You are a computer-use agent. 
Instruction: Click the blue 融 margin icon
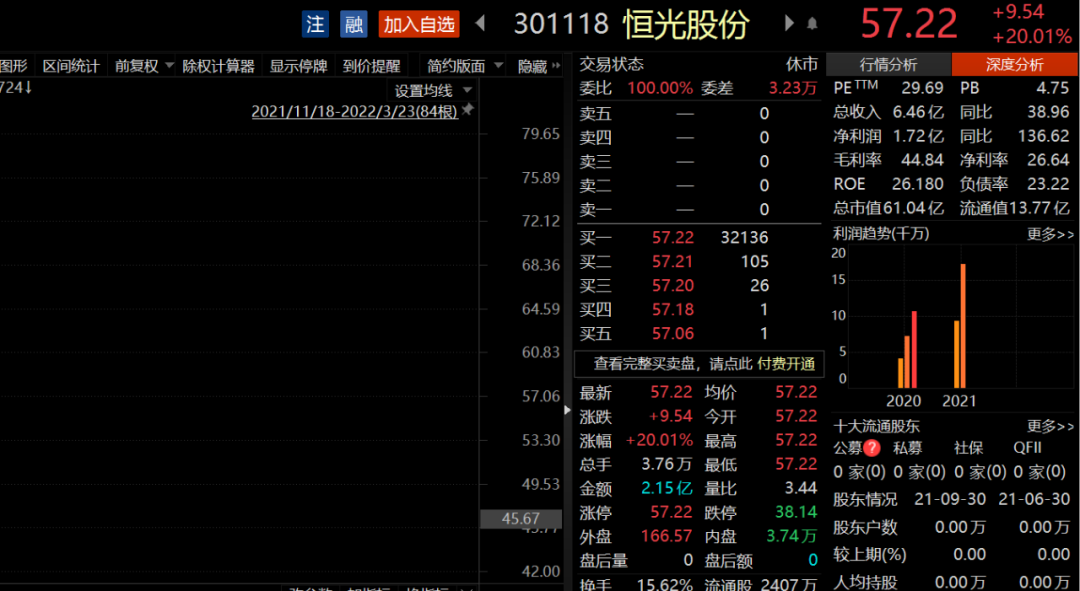[353, 25]
